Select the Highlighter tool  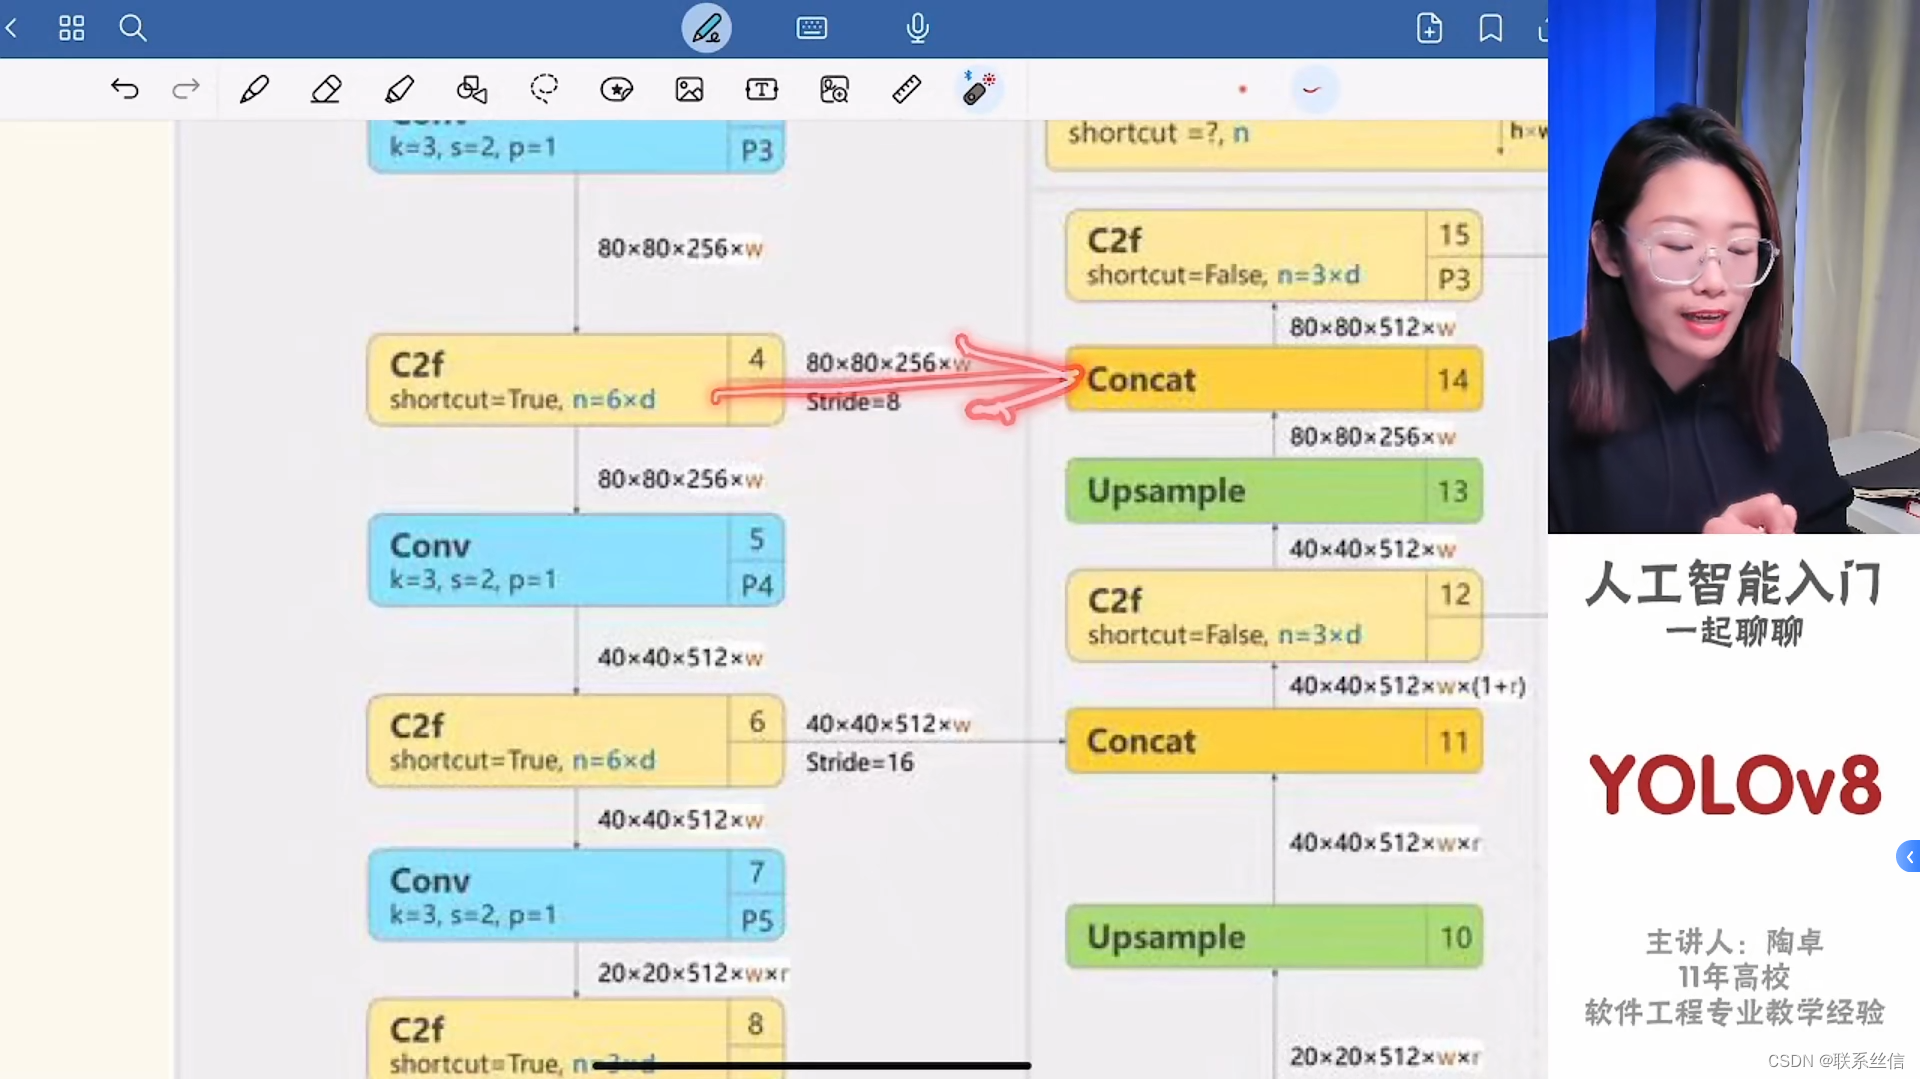point(399,89)
